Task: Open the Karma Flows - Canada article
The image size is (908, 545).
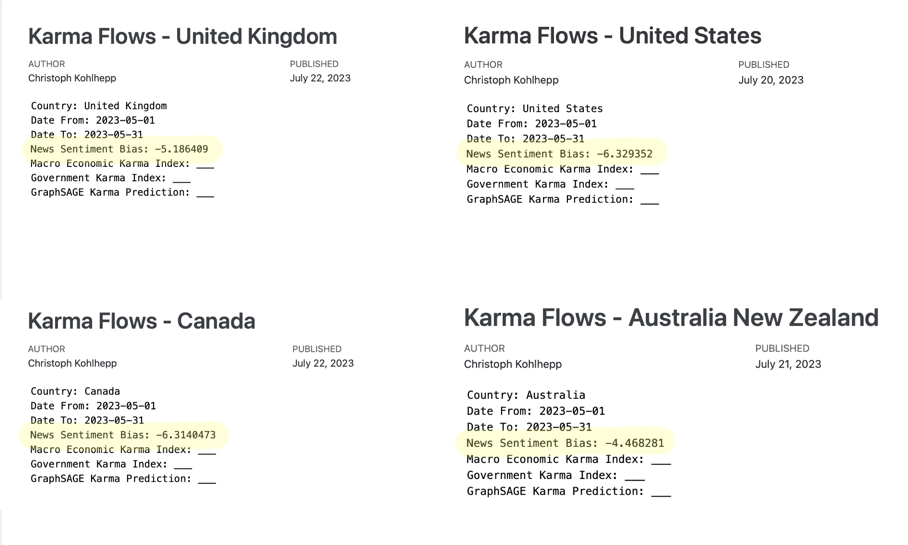Action: pyautogui.click(x=141, y=321)
